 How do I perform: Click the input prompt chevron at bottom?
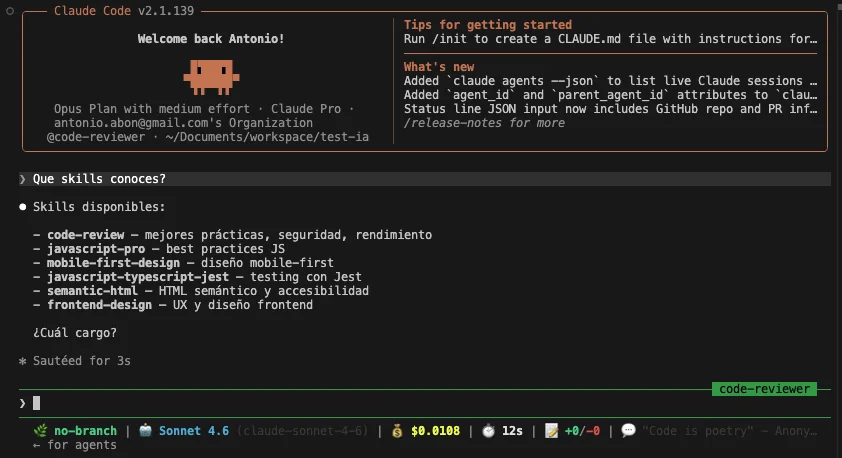coord(23,403)
